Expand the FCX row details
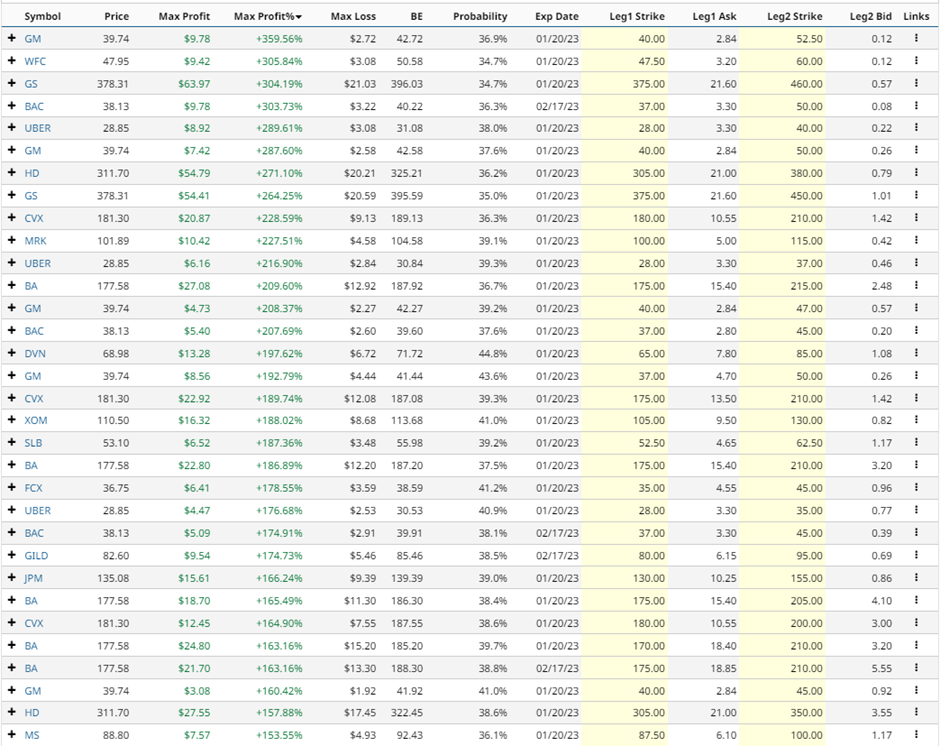Screen dimensions: 940x746 coord(11,488)
